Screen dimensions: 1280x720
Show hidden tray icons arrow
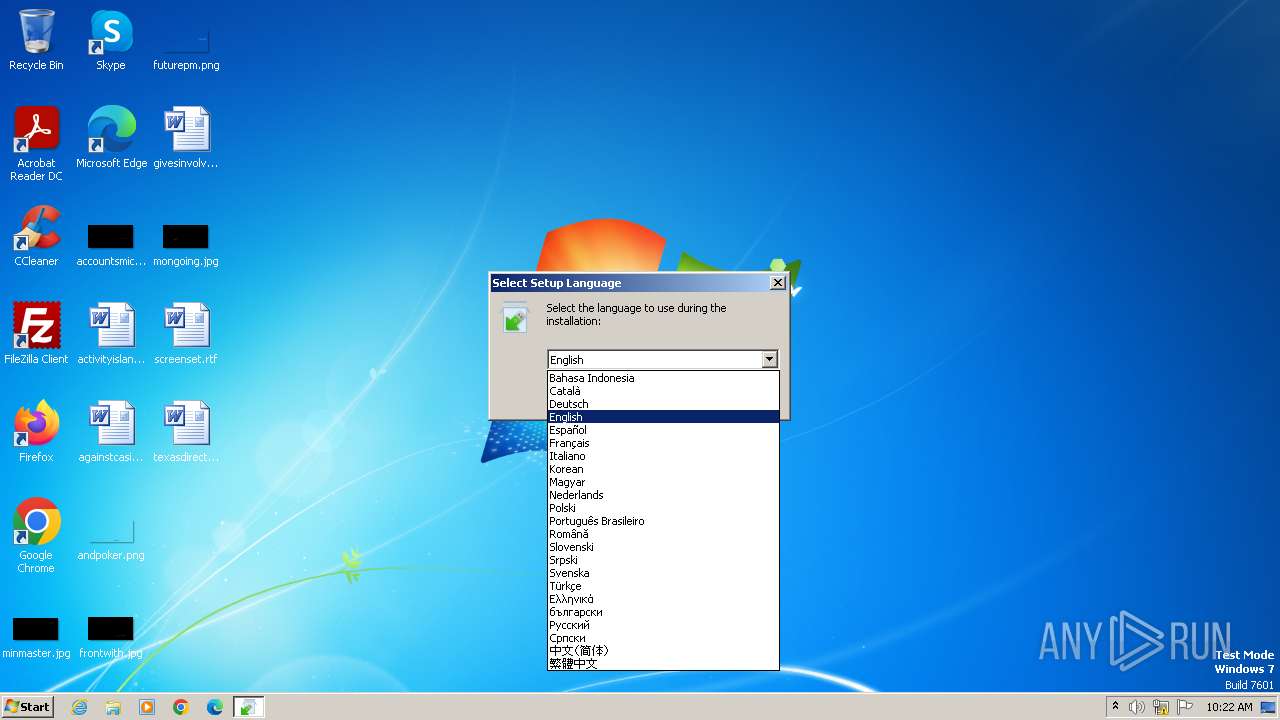(1115, 707)
